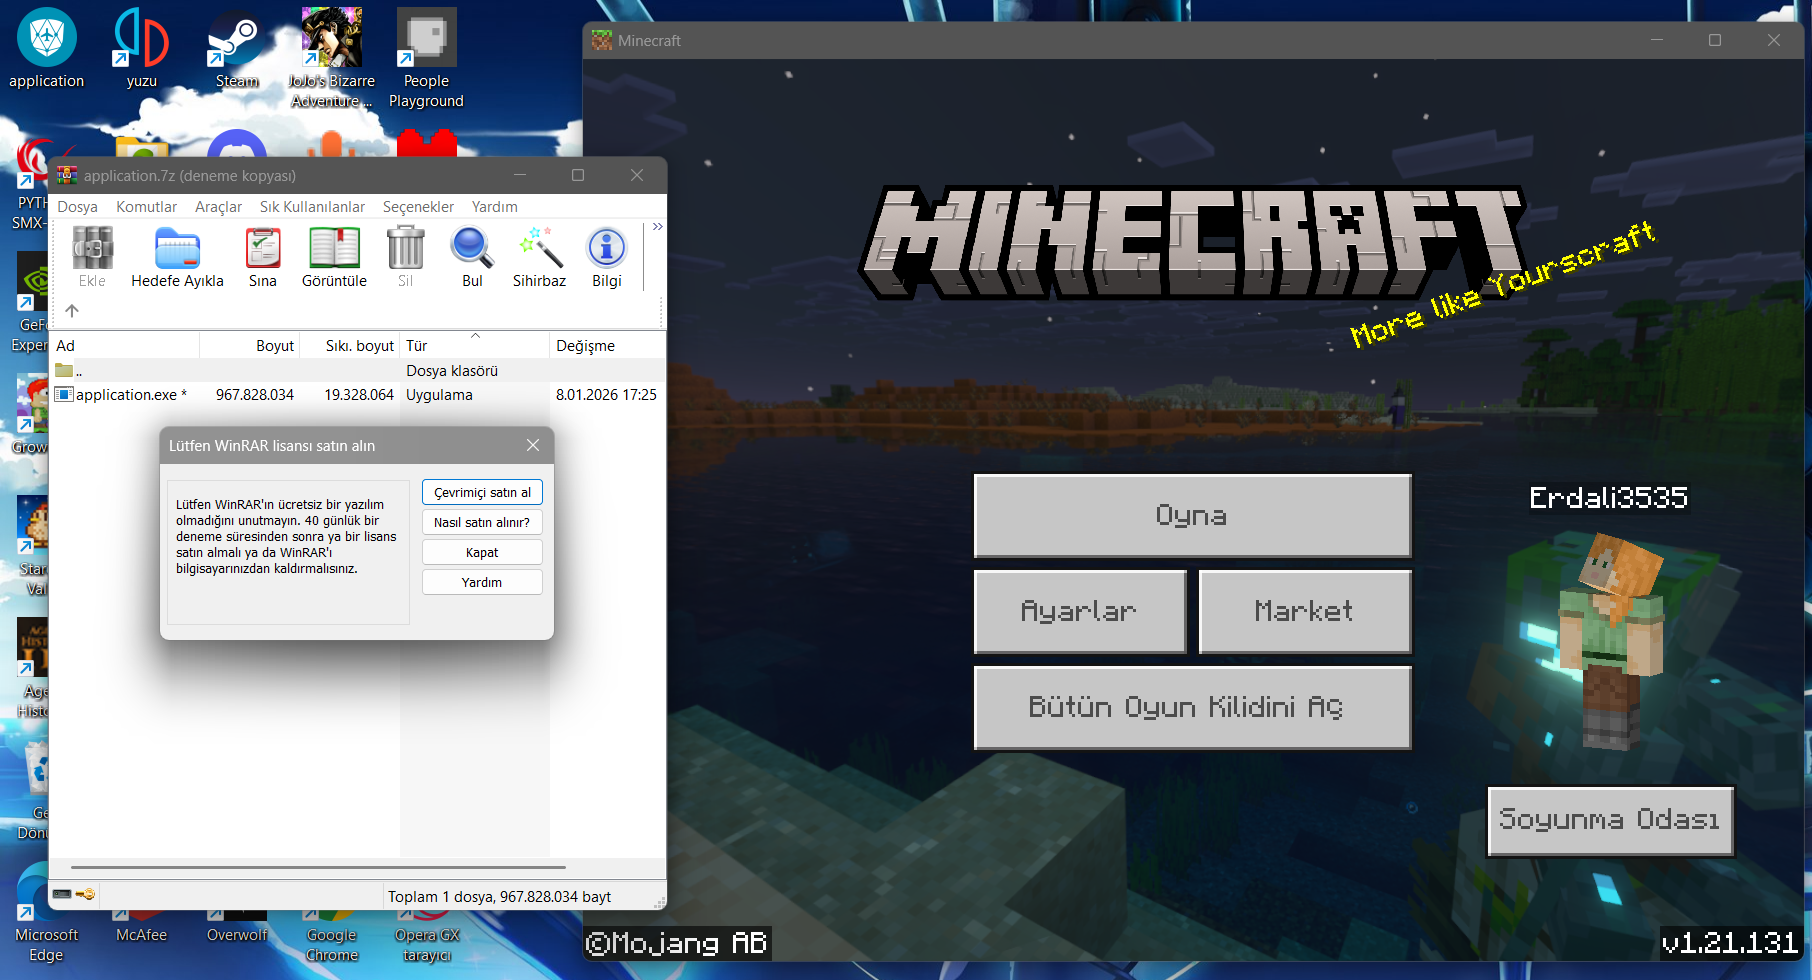Select the People Playground desktop icon

pos(427,58)
